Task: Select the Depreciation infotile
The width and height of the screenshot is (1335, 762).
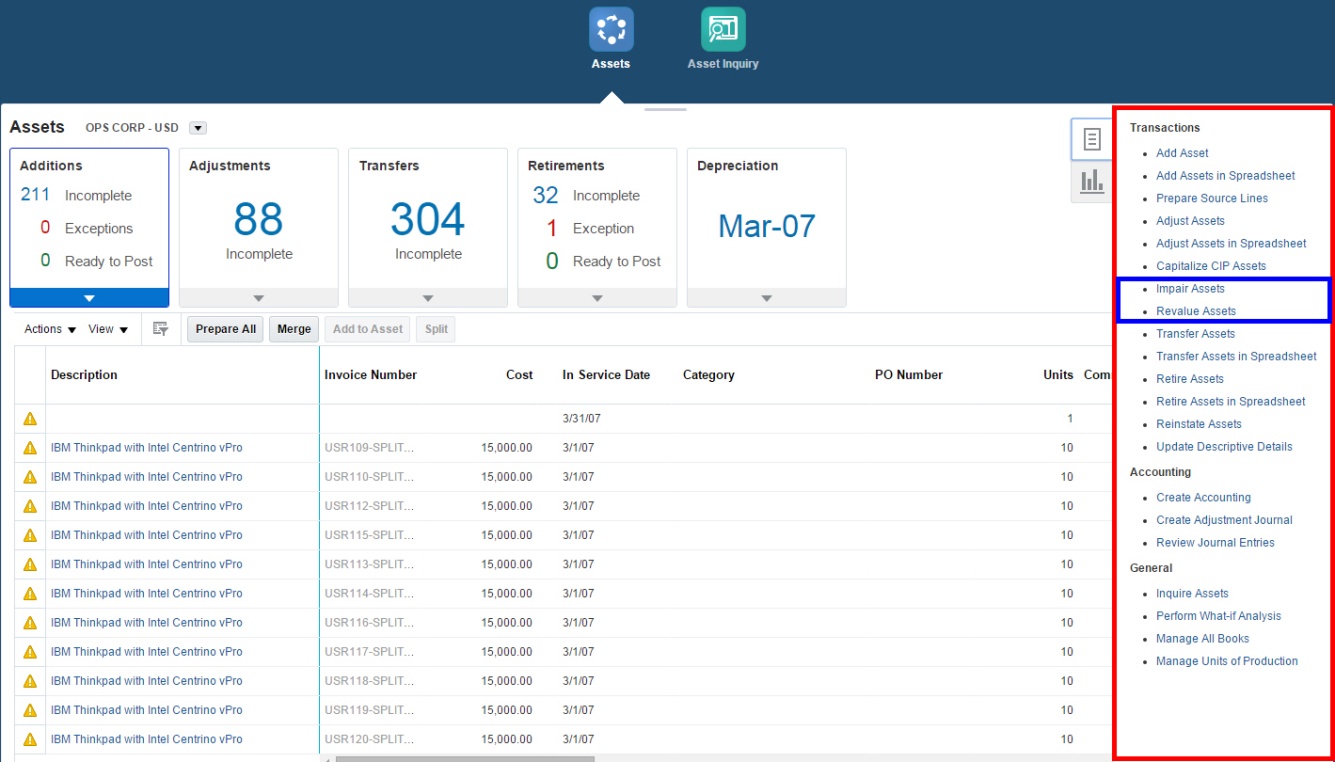Action: [767, 228]
